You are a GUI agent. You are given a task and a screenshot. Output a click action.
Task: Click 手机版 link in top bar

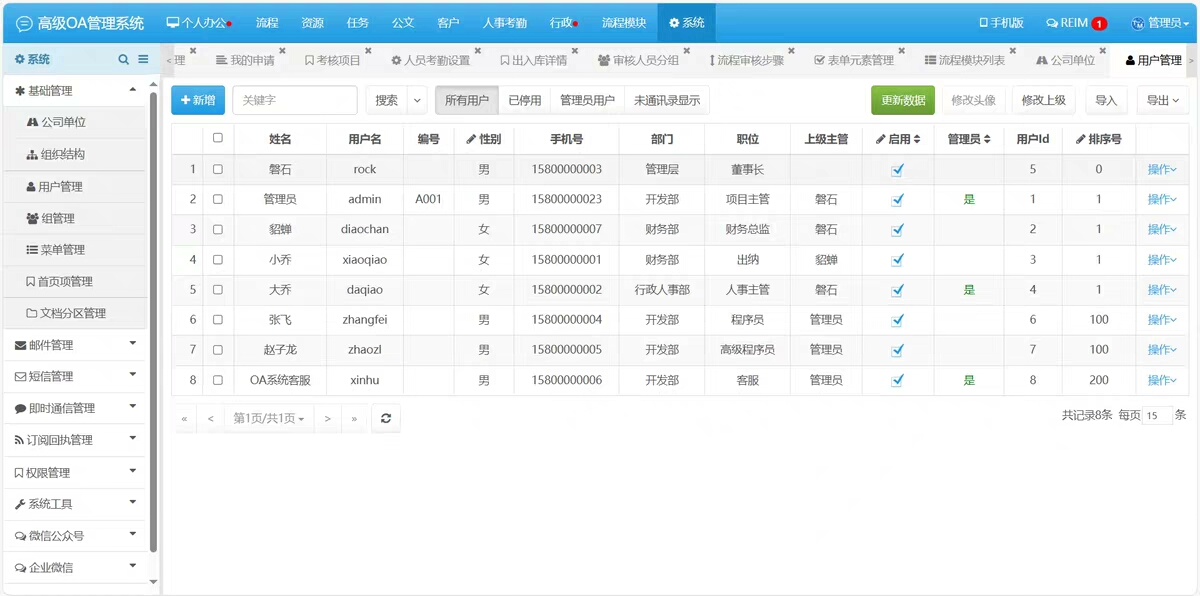click(x=1001, y=23)
